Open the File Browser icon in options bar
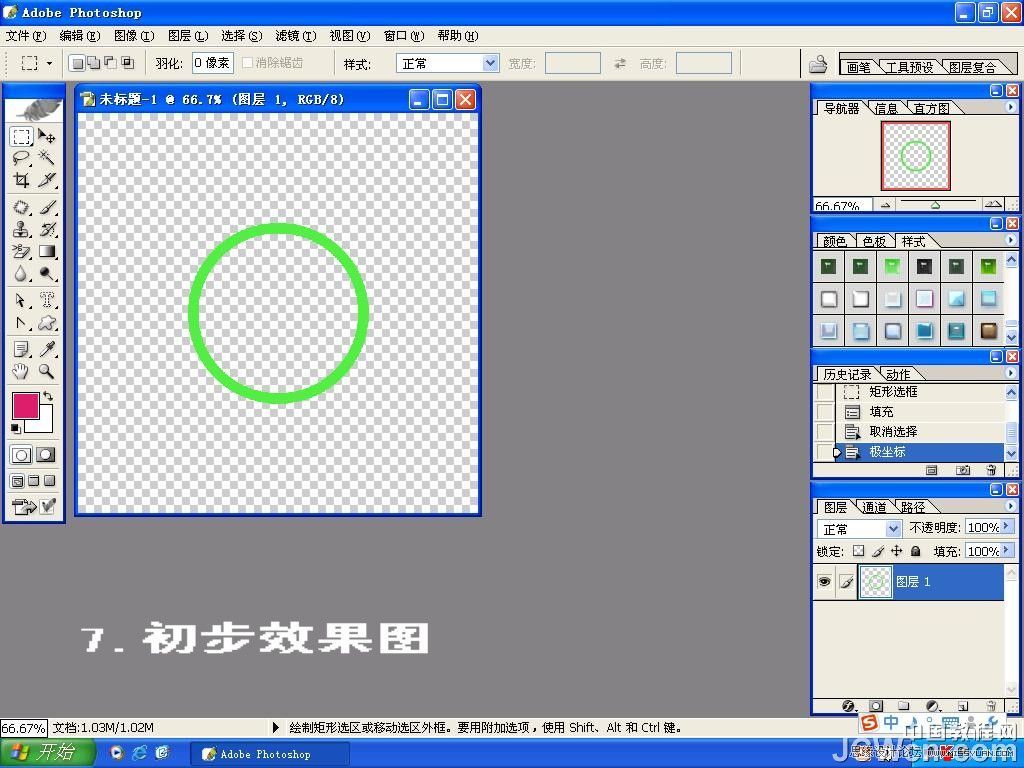Viewport: 1024px width, 768px height. (x=818, y=63)
